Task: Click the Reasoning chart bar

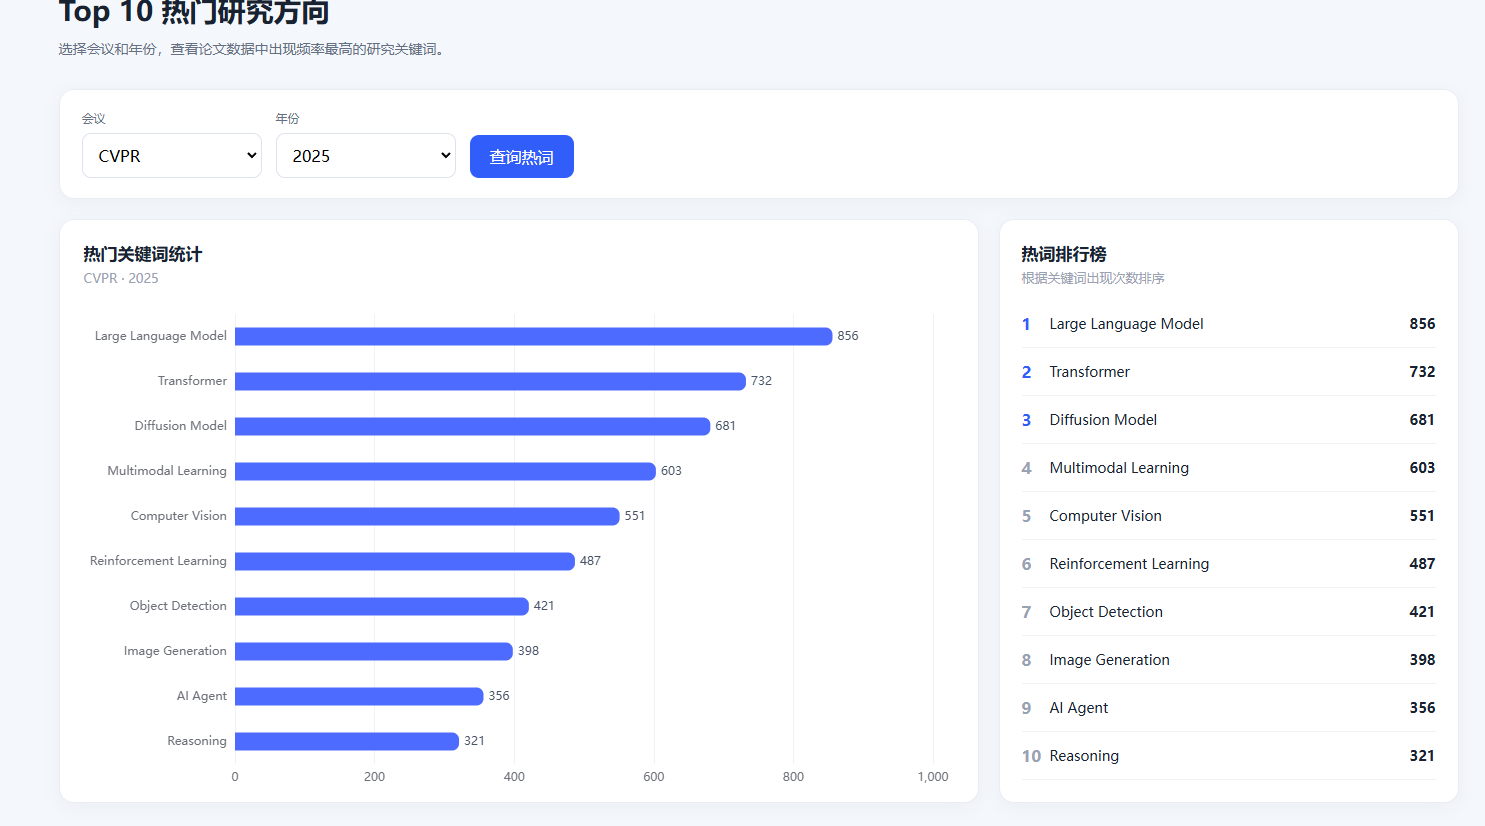Action: pos(347,741)
